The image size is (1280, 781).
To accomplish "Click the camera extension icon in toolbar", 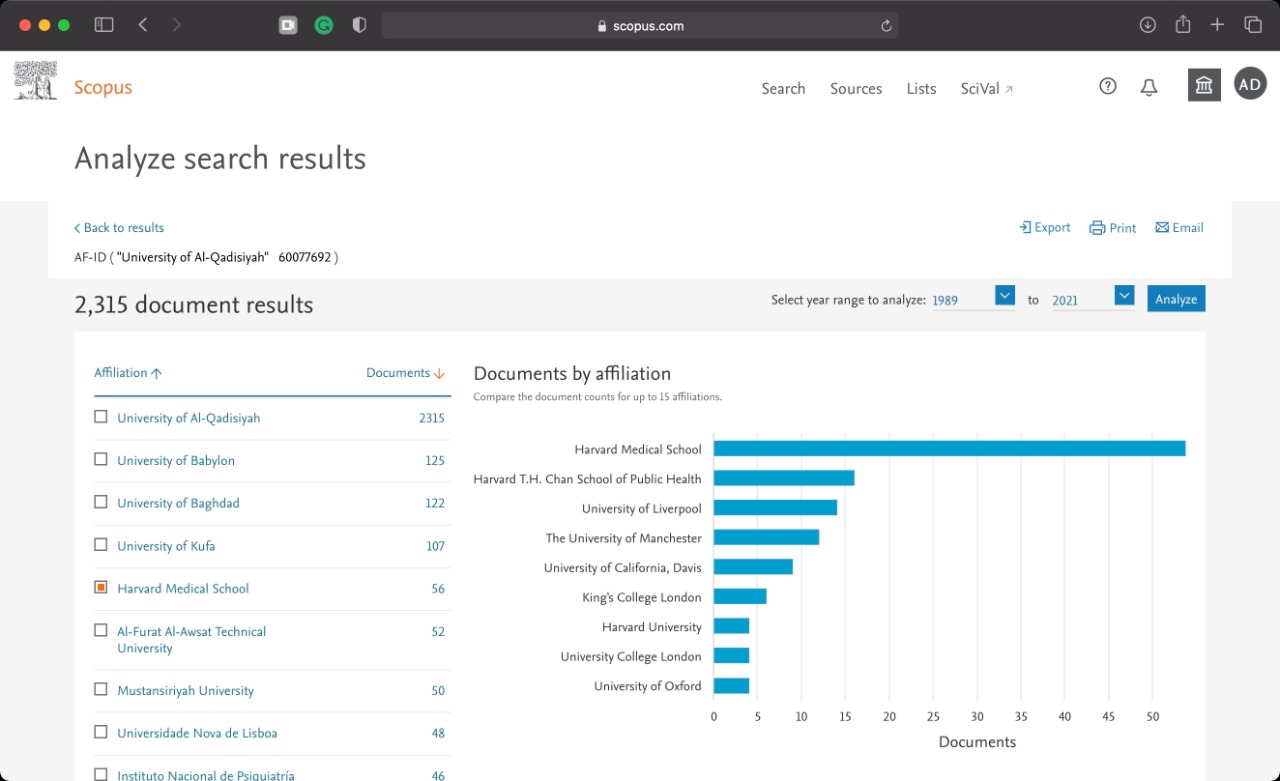I will click(288, 26).
